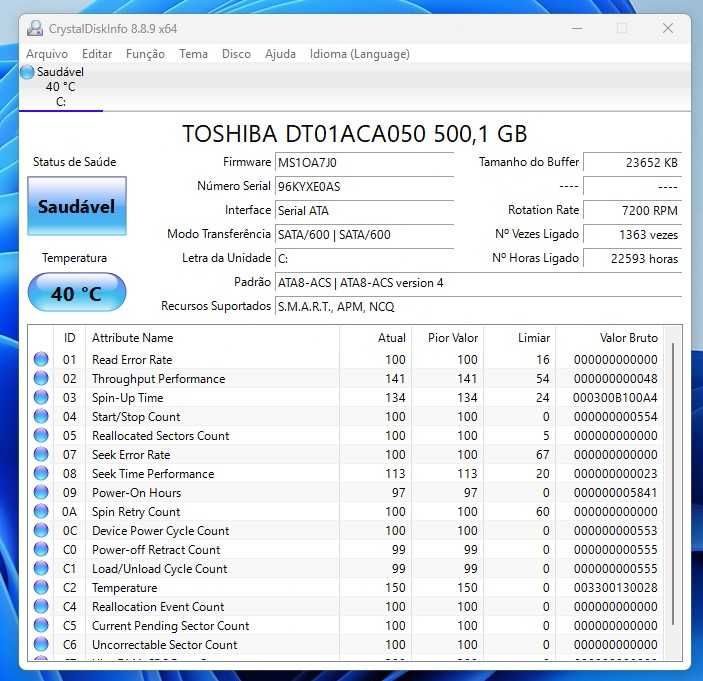
Task: Click the Padrão field ATA8-ACS version 4
Action: (x=478, y=282)
